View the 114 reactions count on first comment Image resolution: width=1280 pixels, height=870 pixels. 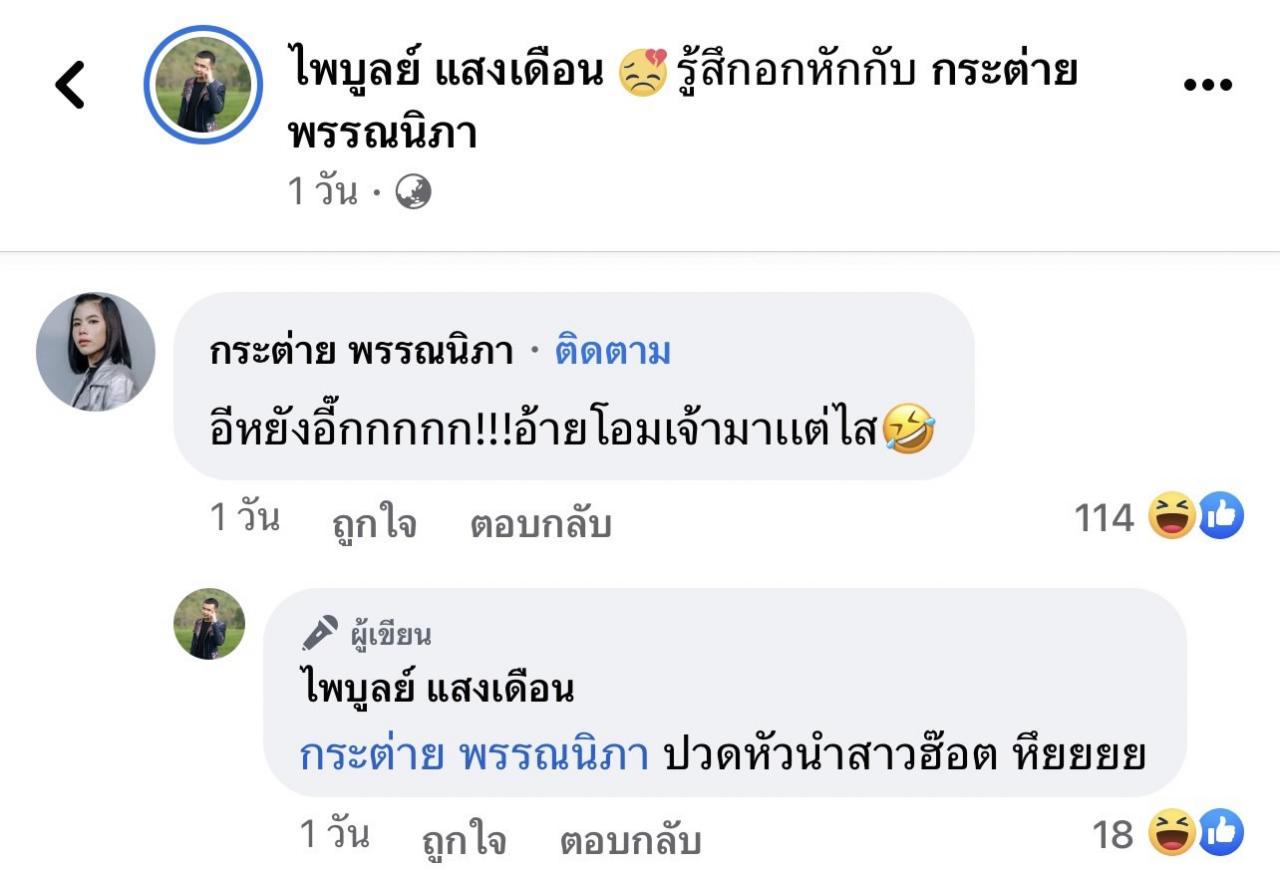(1103, 518)
